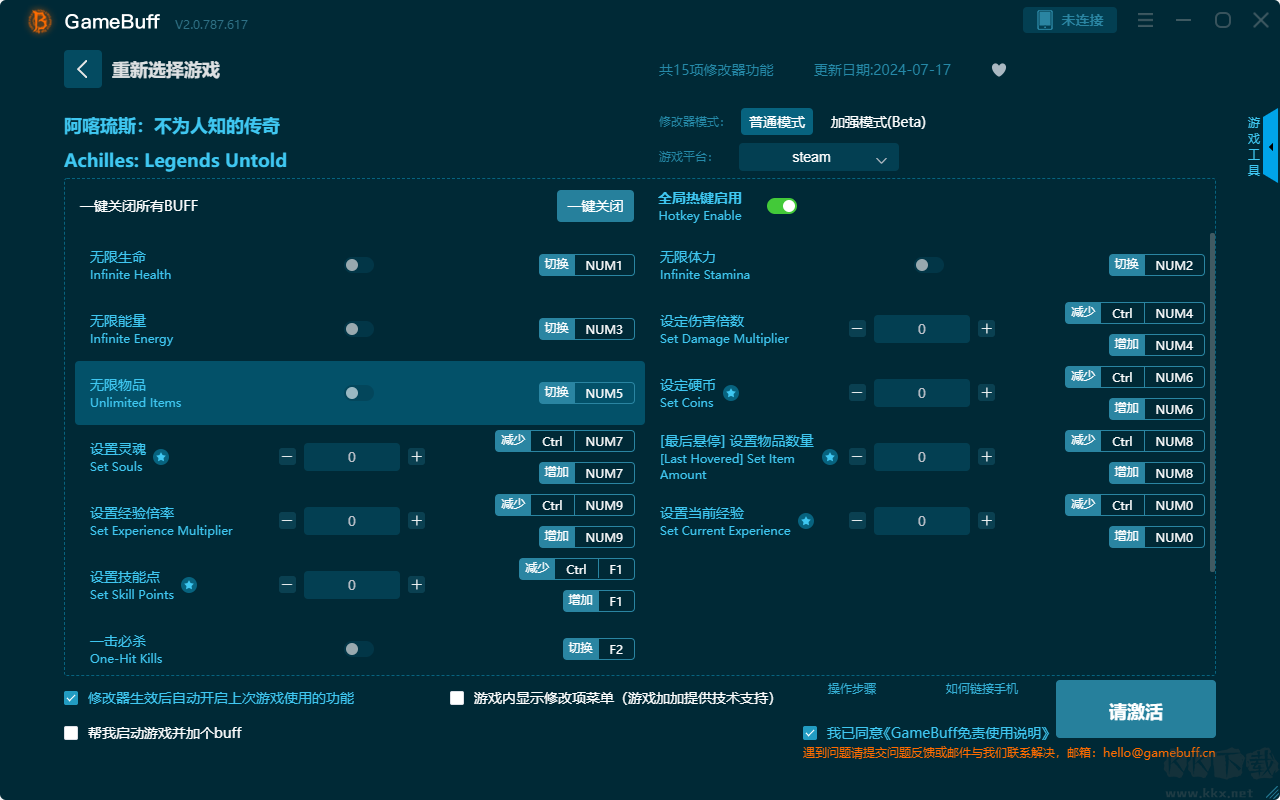1280x800 pixels.
Task: Uncheck the GameBuff disclaimer agreement checkbox
Action: coord(810,733)
